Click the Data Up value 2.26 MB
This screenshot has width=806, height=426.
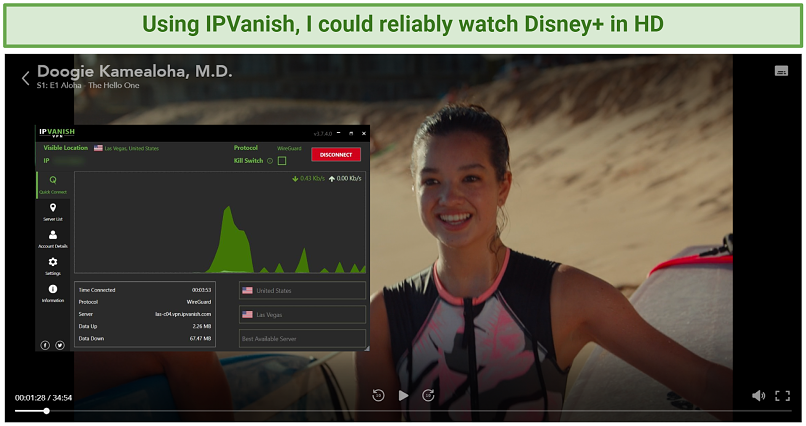point(202,326)
